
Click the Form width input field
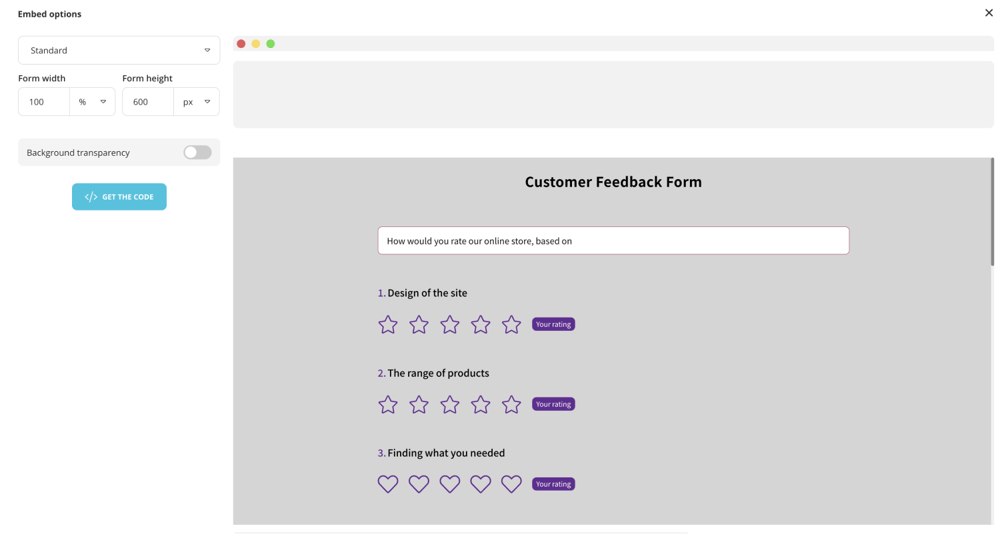(44, 102)
